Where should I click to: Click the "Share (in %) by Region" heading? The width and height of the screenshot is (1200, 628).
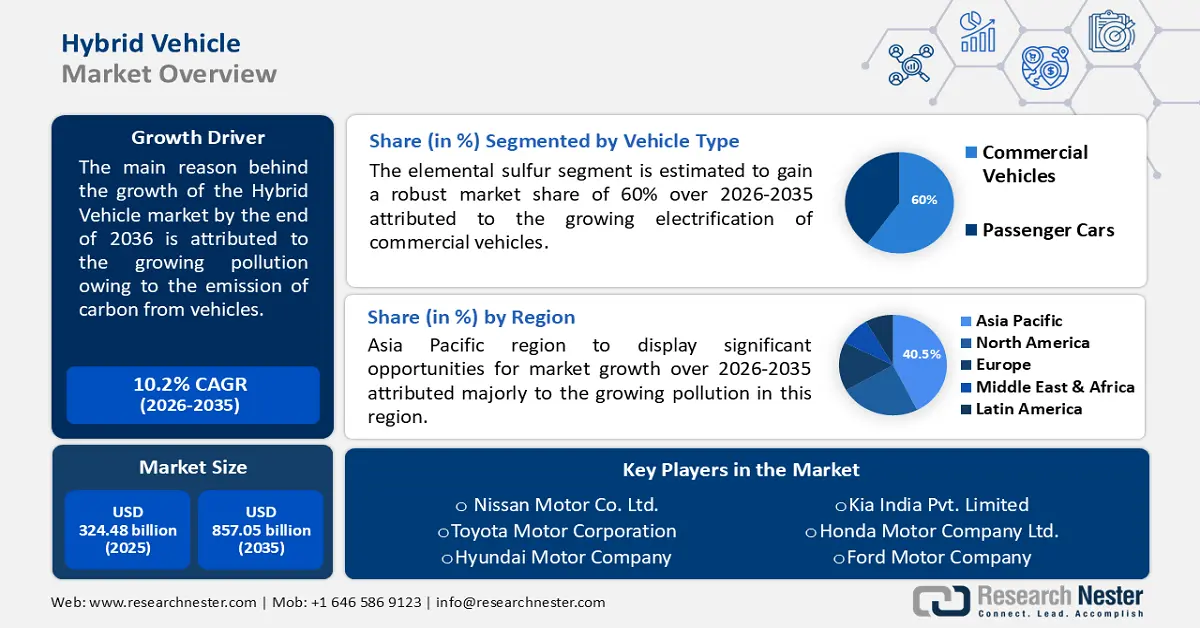pyautogui.click(x=471, y=317)
